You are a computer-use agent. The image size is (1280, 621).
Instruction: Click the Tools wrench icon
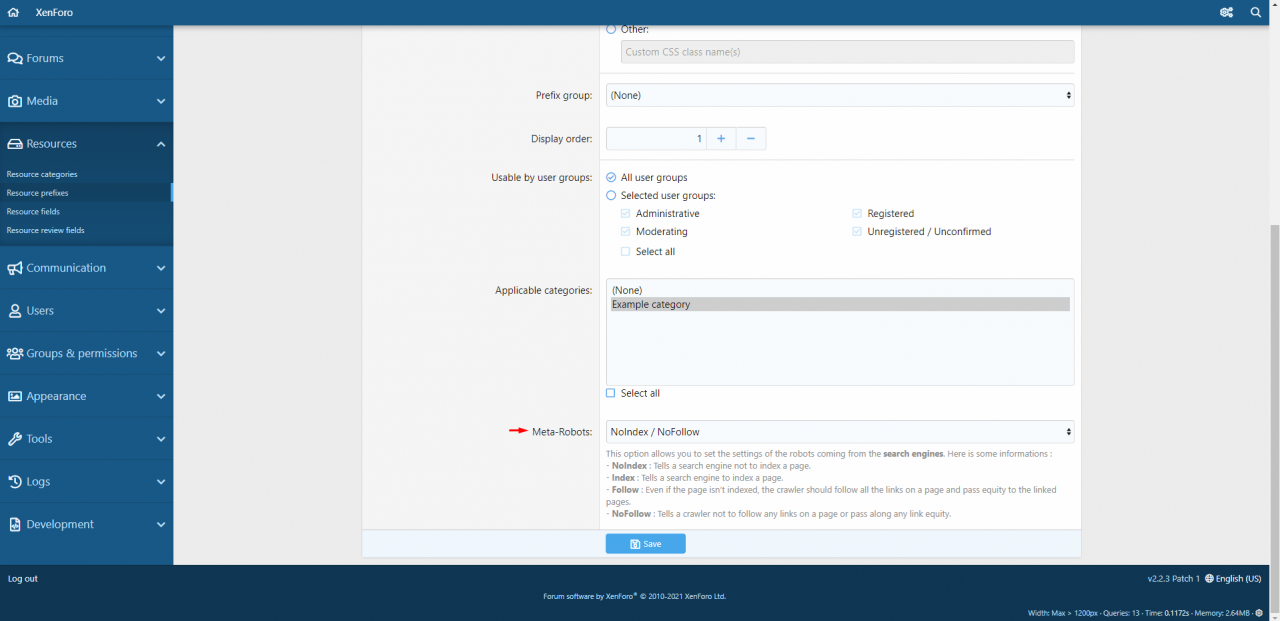15,439
